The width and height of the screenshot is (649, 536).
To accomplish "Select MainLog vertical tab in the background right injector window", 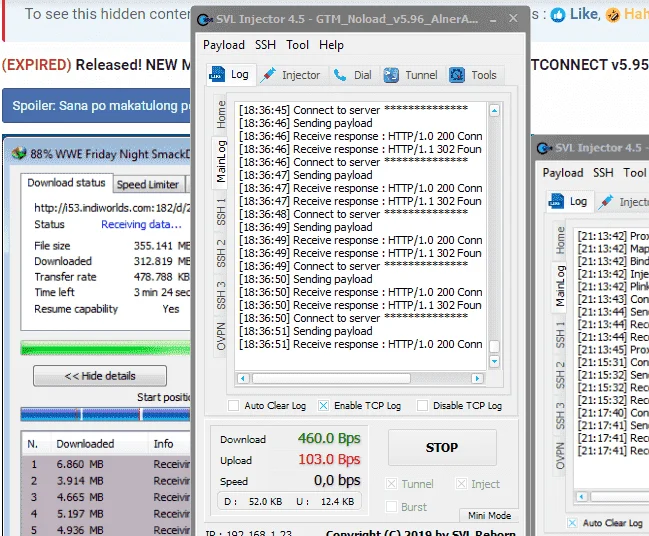I will coord(560,286).
